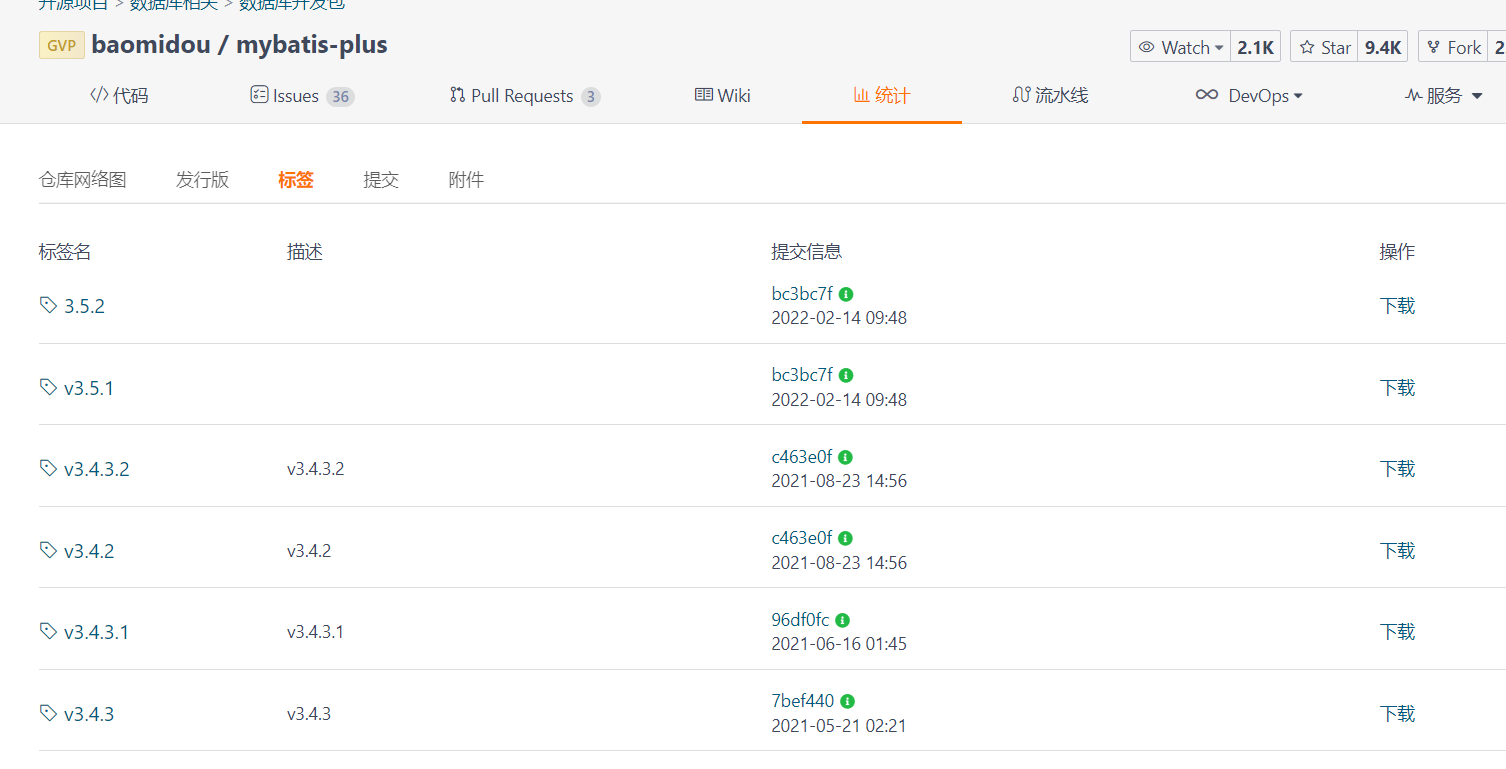
Task: Download tag v3.4.3.1
Action: coord(1397,632)
